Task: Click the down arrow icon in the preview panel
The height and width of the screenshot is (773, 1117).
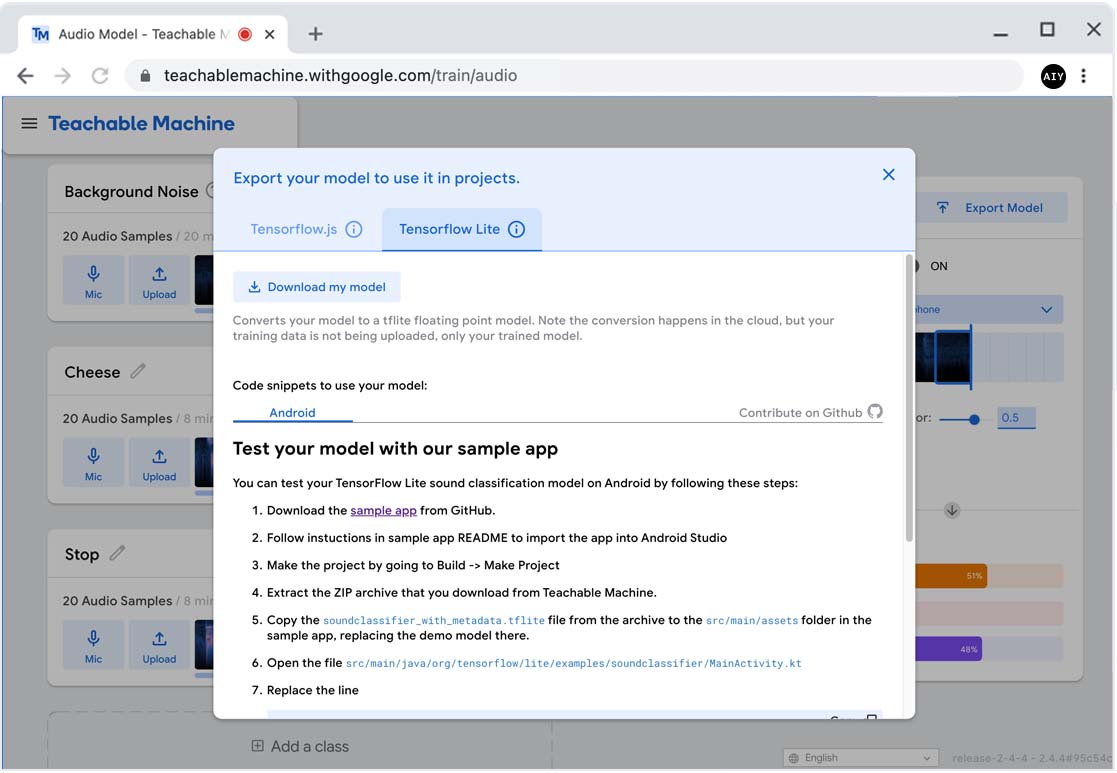Action: tap(952, 510)
